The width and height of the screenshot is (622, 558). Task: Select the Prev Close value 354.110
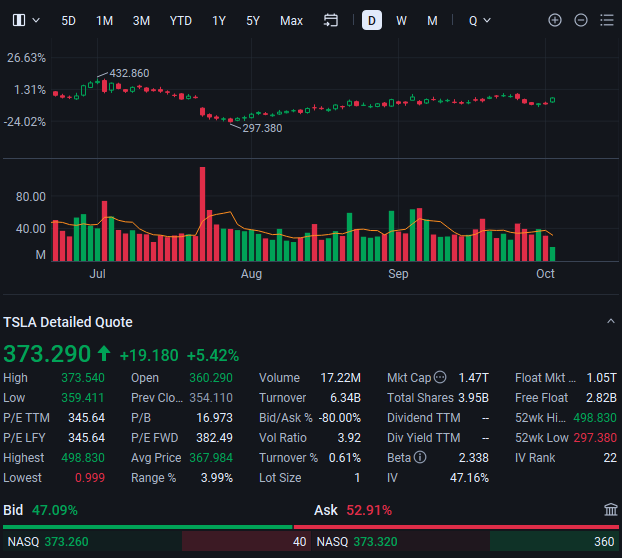click(x=211, y=398)
